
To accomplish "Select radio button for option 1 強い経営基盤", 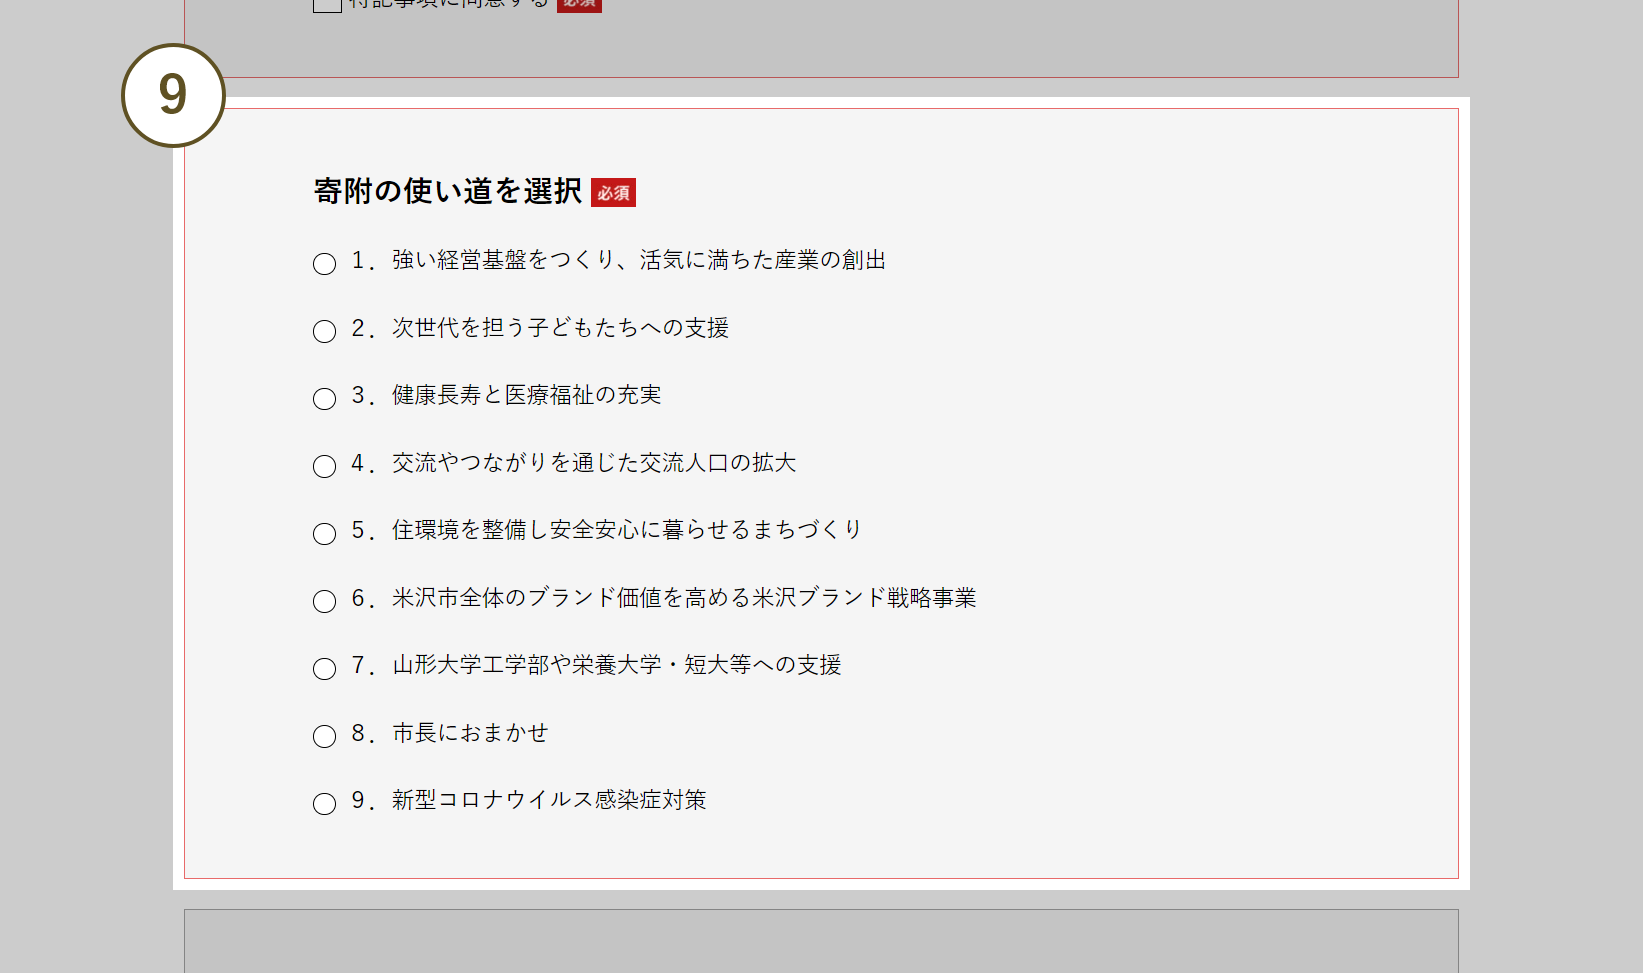I will coord(324,264).
